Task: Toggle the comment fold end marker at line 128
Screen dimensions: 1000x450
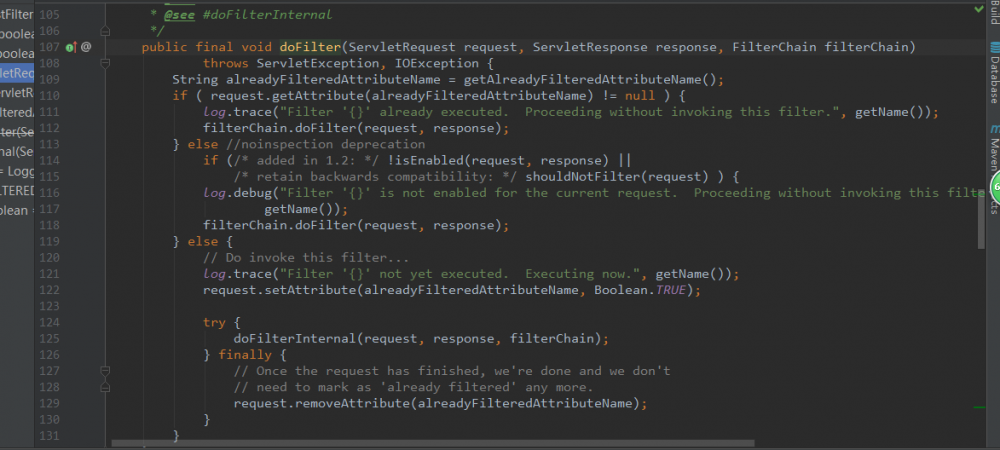Action: pos(105,387)
